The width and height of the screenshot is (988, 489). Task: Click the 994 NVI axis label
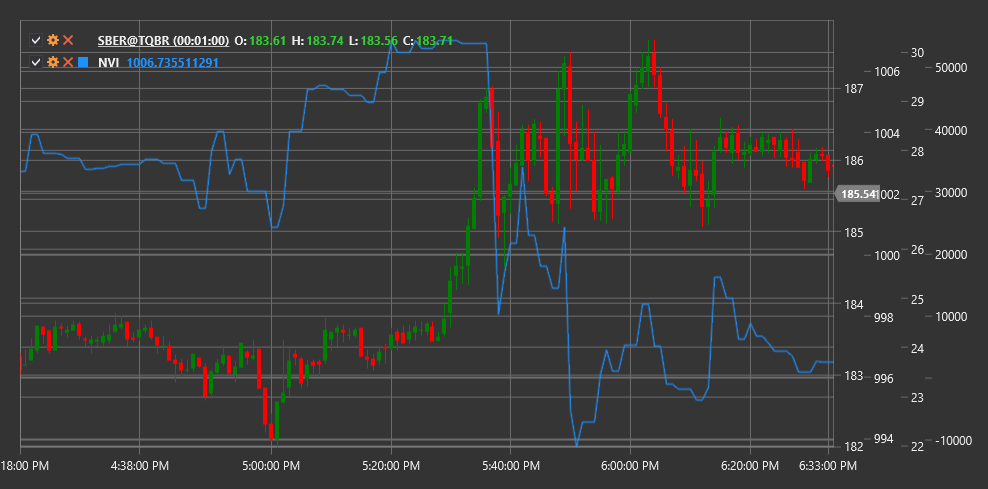(x=884, y=439)
